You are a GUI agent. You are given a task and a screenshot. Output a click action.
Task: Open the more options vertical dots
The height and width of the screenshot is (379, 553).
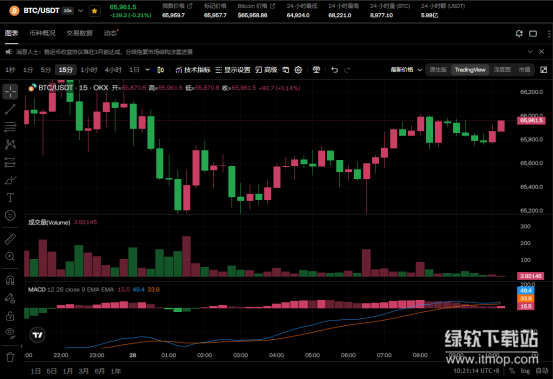click(549, 33)
